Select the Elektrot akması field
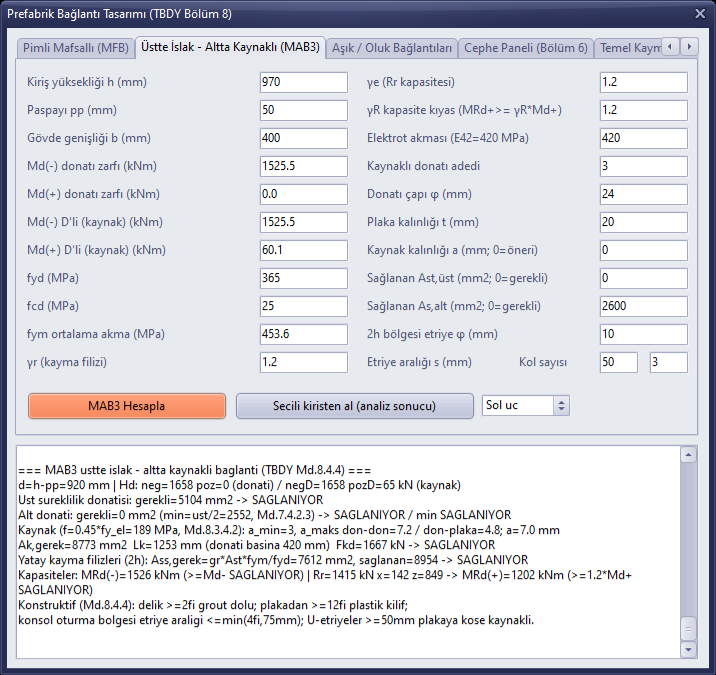716x675 pixels. point(643,138)
